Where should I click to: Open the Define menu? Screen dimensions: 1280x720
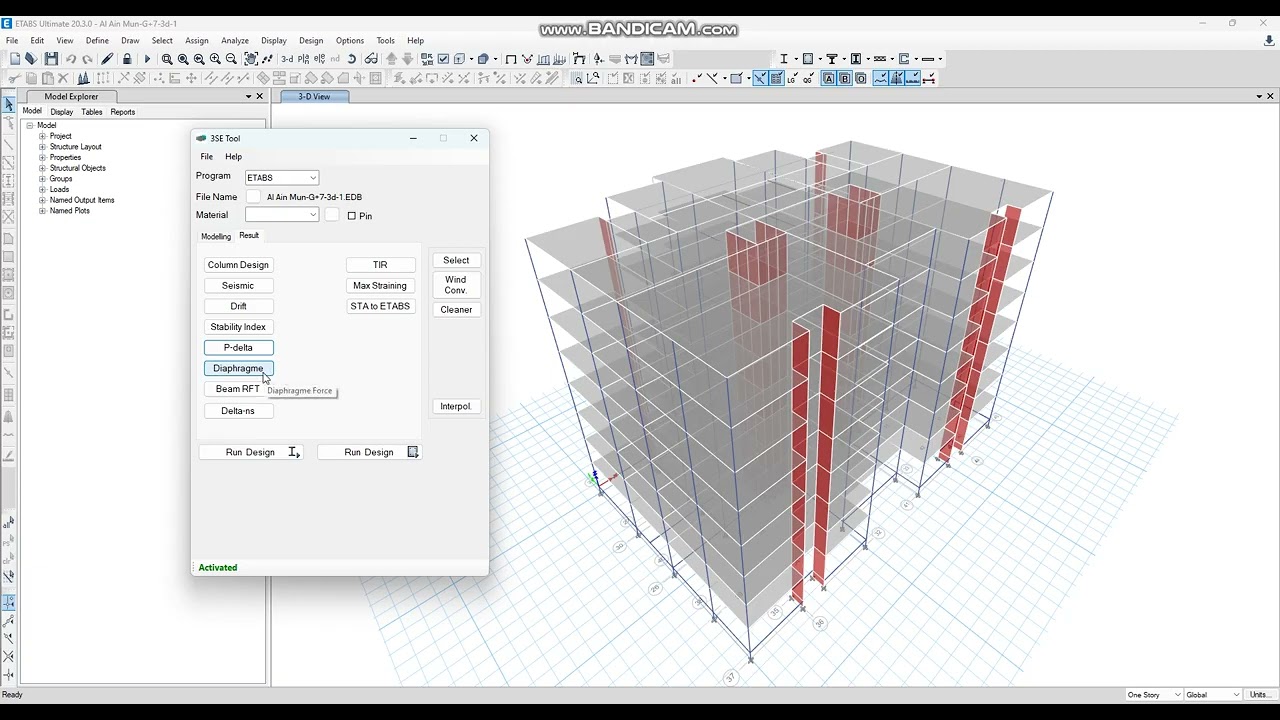coord(97,41)
